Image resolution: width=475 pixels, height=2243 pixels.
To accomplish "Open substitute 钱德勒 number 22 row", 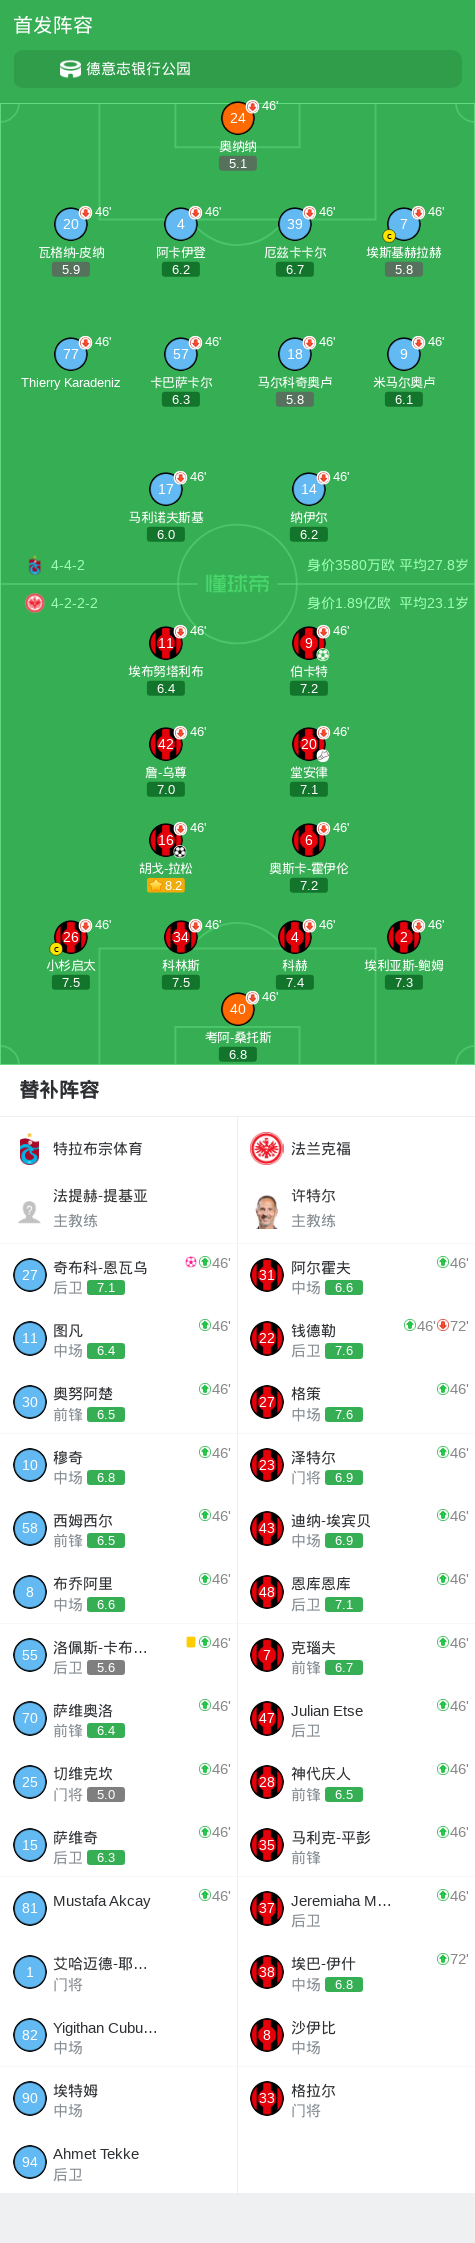I will point(357,1338).
